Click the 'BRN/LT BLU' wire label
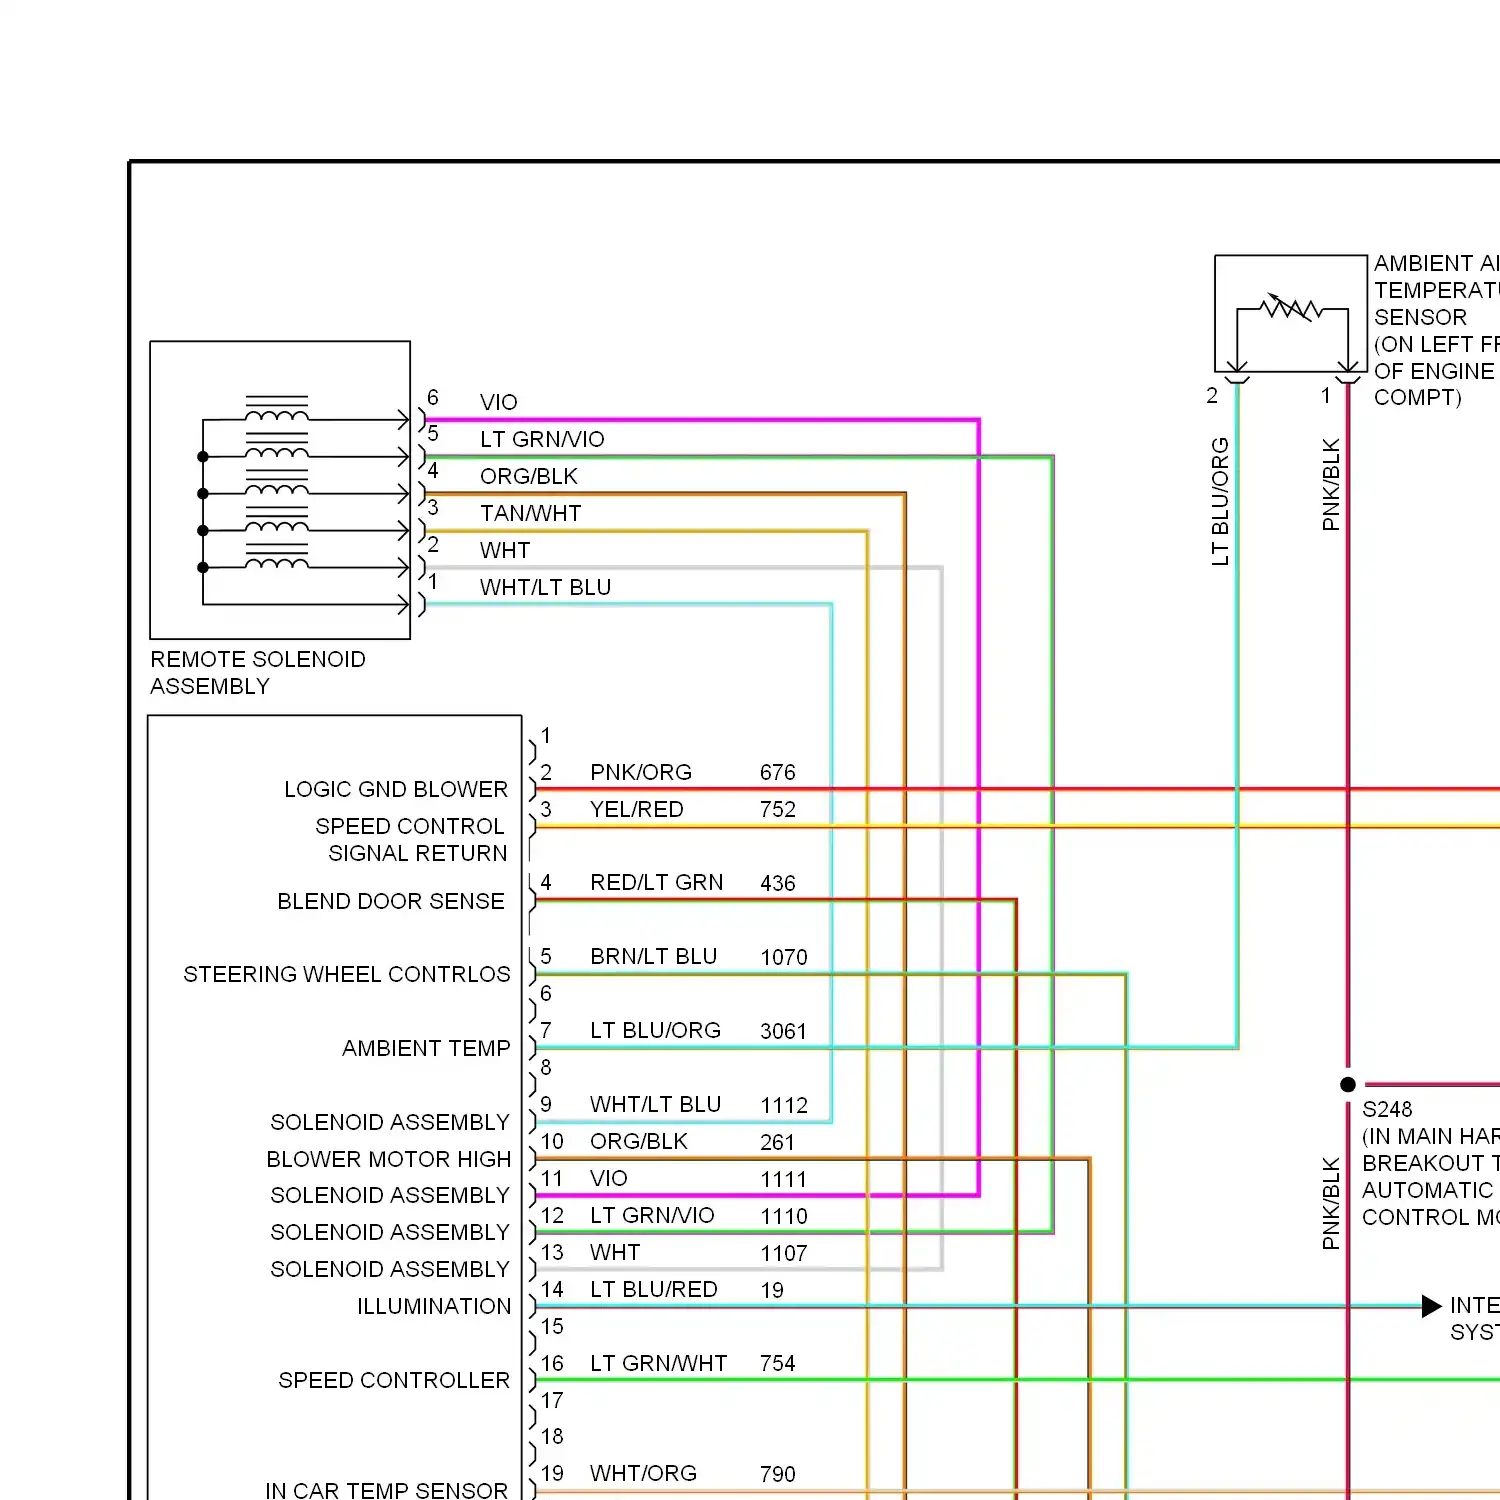 point(653,956)
